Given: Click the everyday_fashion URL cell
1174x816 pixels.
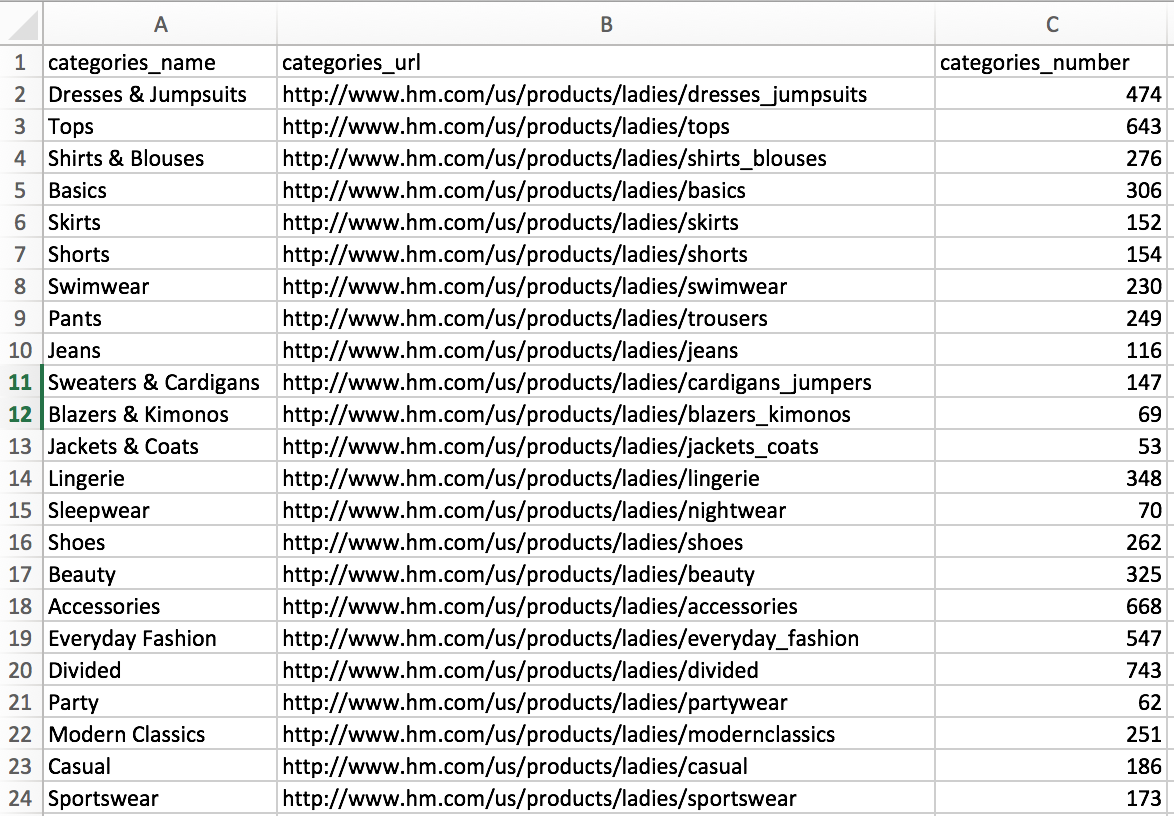Looking at the screenshot, I should click(x=606, y=638).
